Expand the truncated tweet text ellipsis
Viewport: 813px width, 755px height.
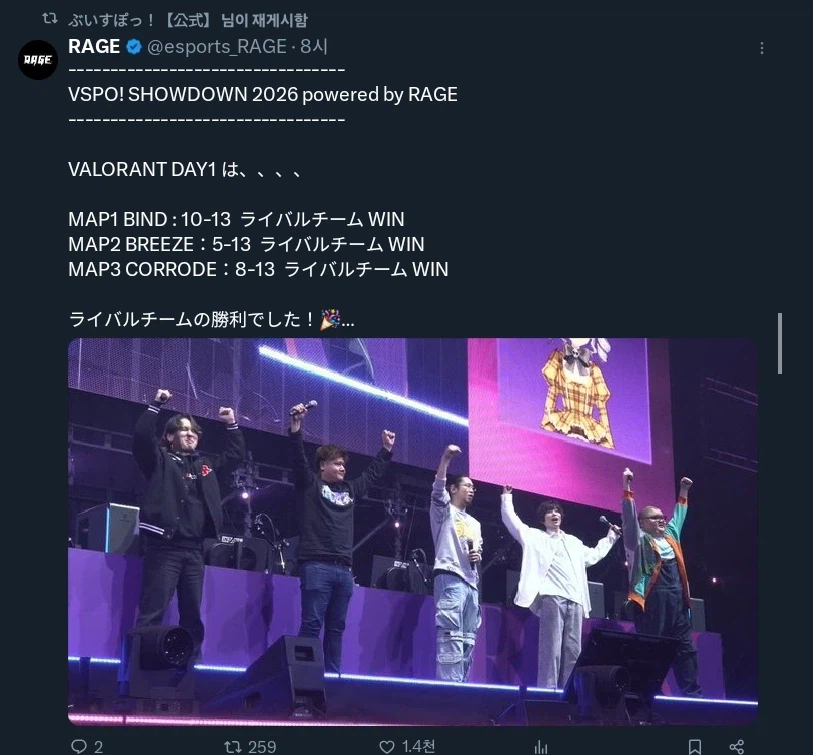348,320
